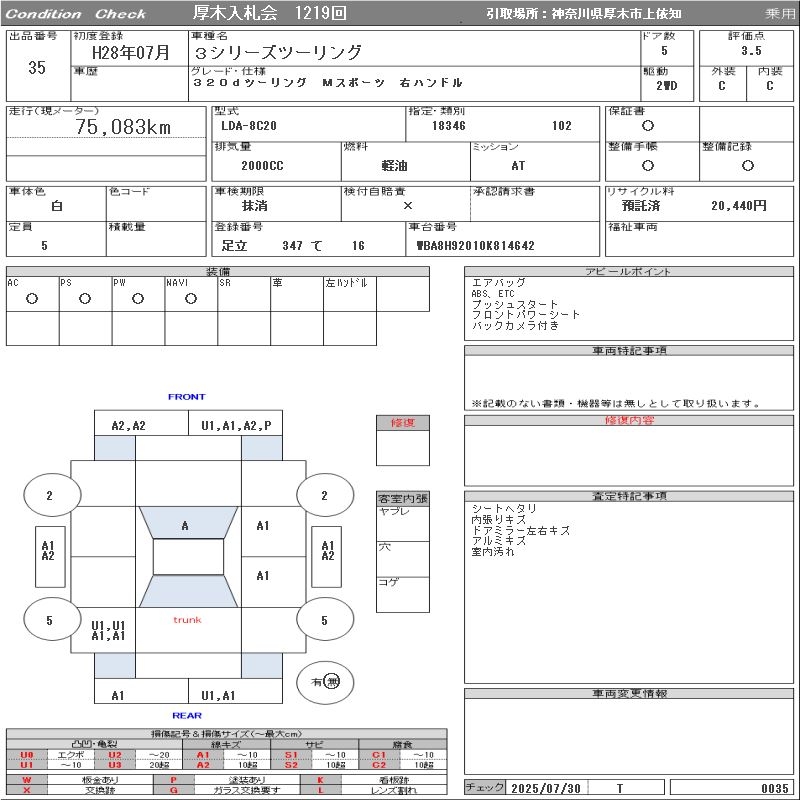Click the recycle fee 20,440円
The image size is (800, 800).
(x=738, y=206)
